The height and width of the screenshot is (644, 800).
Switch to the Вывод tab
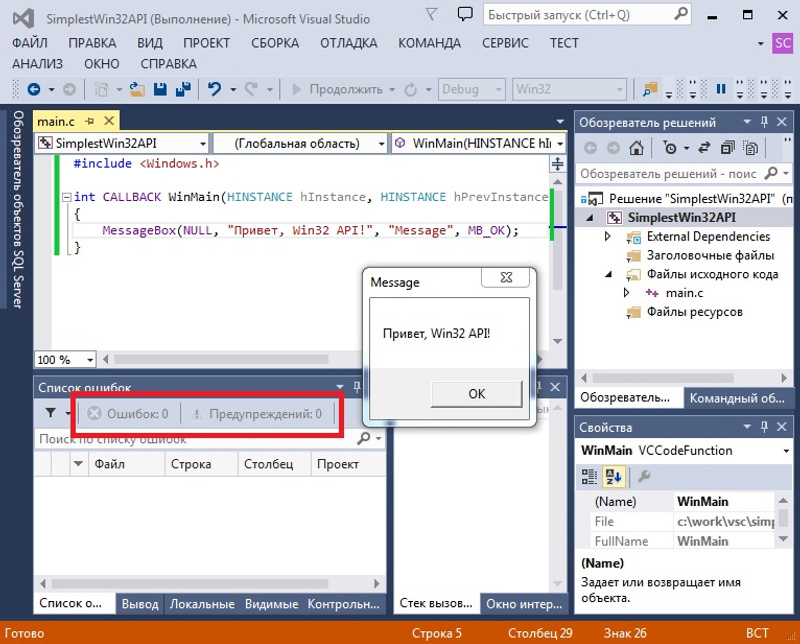point(140,604)
